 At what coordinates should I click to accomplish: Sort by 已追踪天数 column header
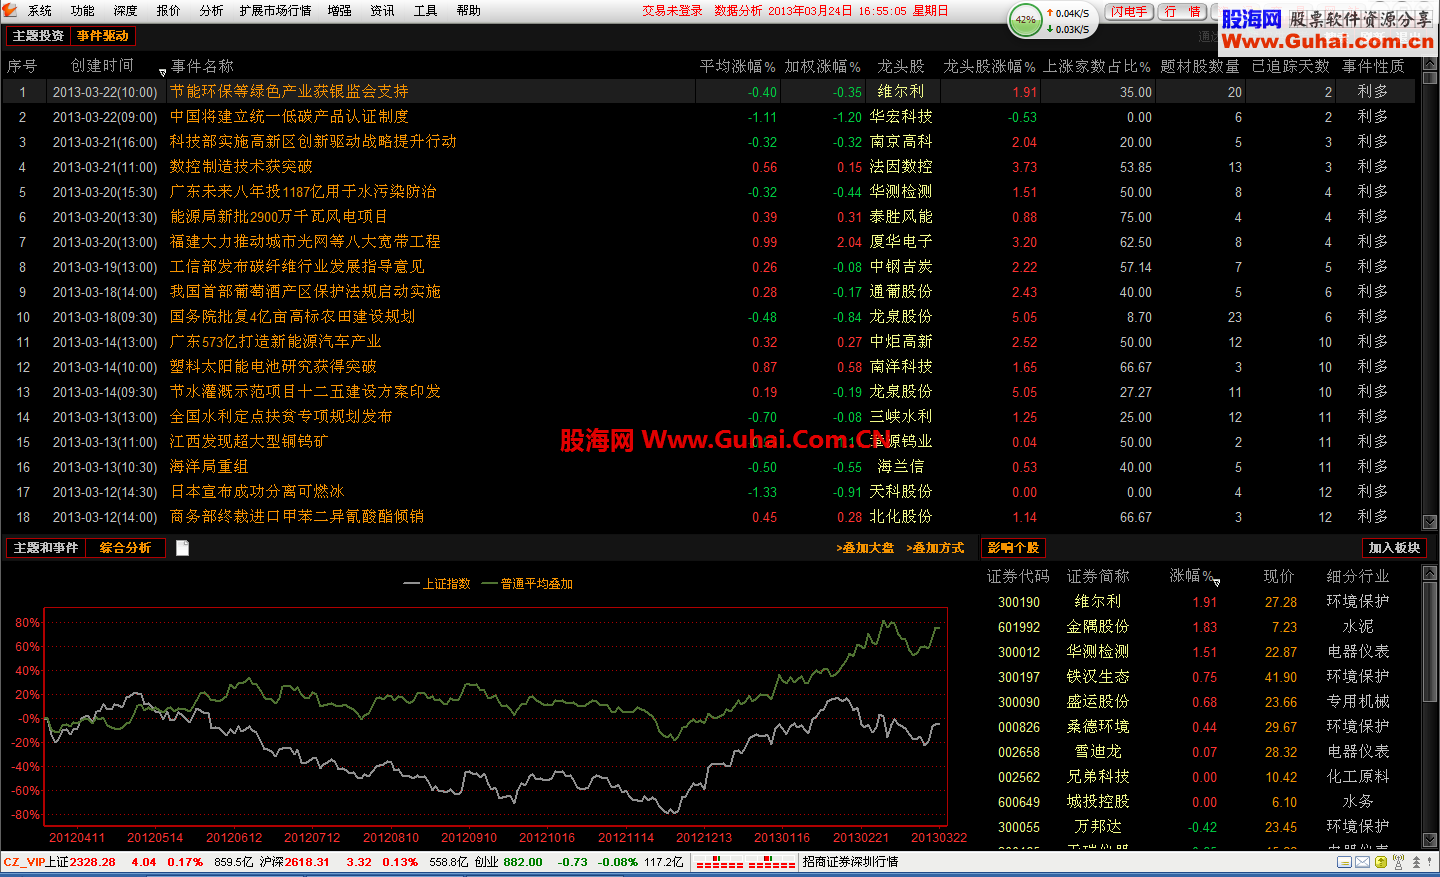coord(1291,66)
